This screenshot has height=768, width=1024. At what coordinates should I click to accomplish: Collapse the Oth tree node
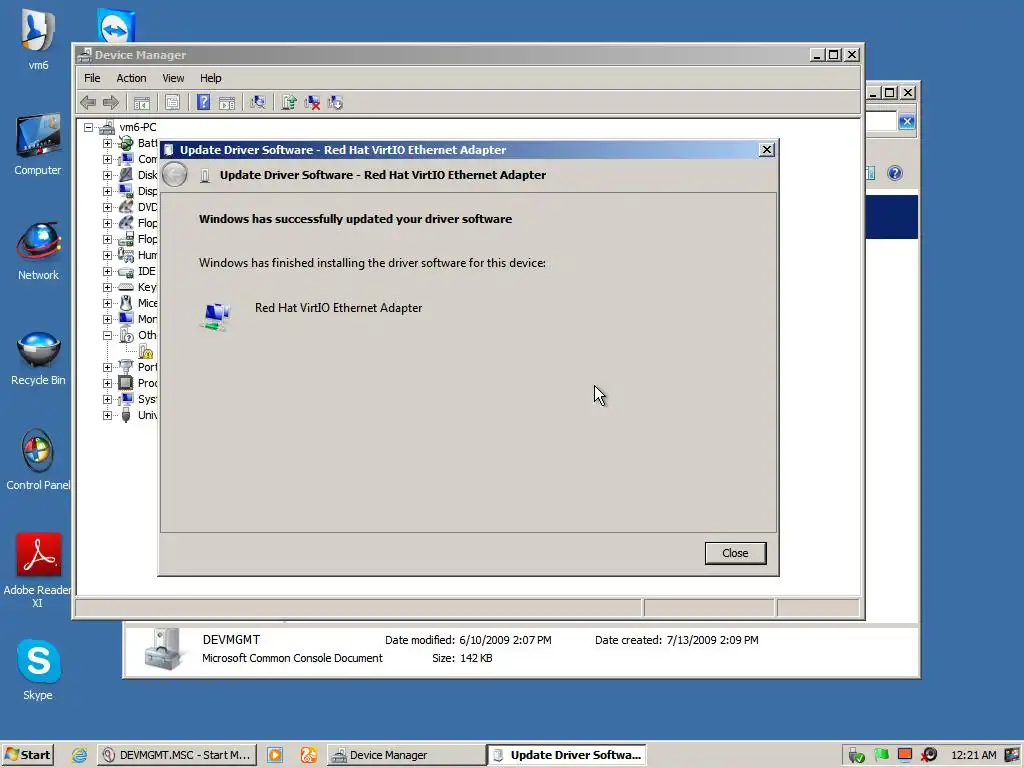click(107, 335)
